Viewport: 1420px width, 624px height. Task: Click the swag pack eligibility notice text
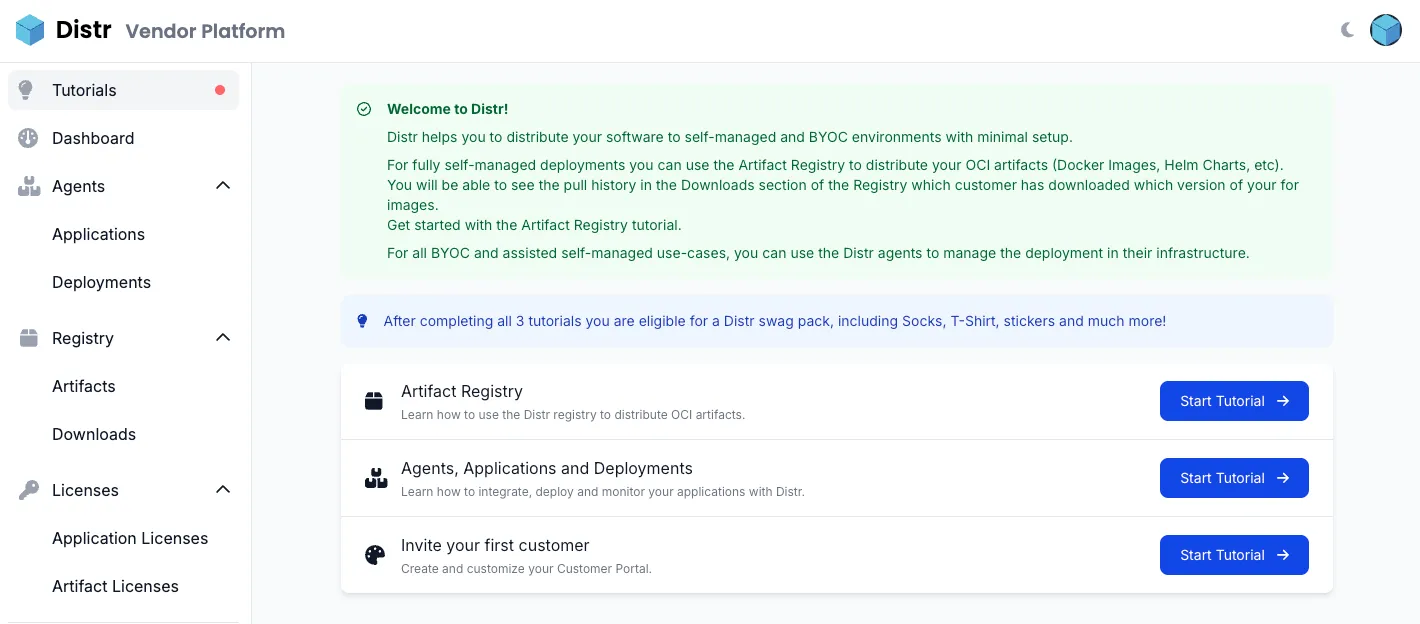click(775, 321)
